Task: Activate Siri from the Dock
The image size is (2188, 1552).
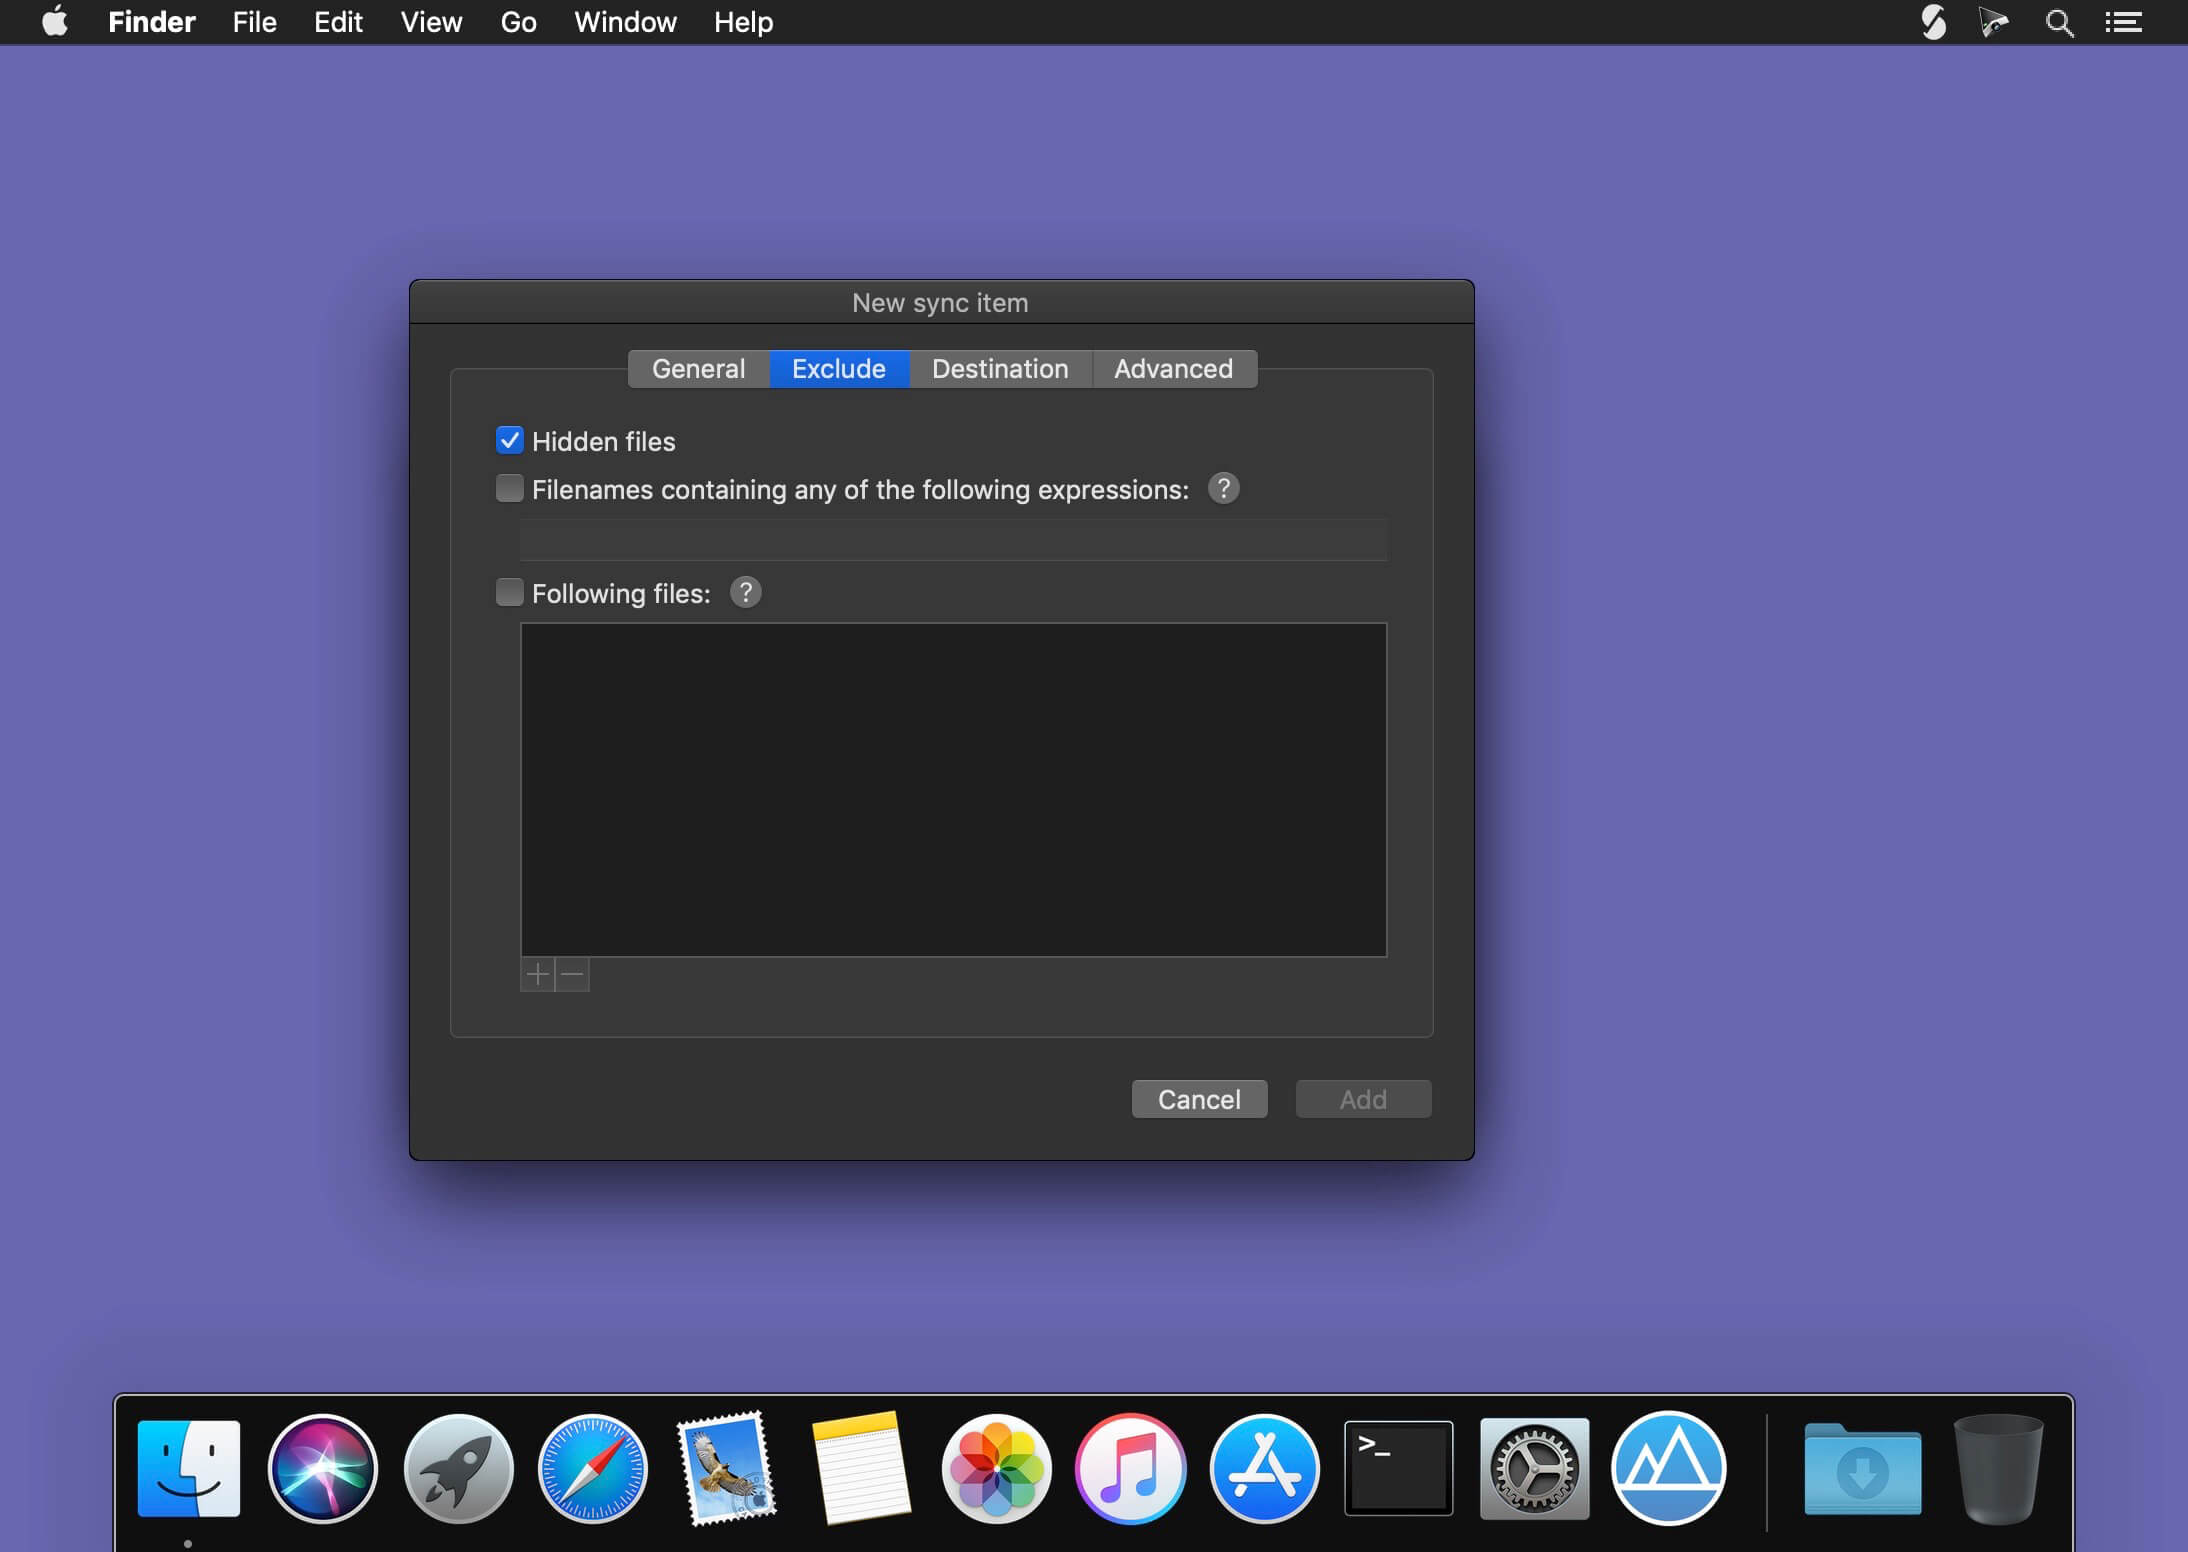Action: click(322, 1467)
